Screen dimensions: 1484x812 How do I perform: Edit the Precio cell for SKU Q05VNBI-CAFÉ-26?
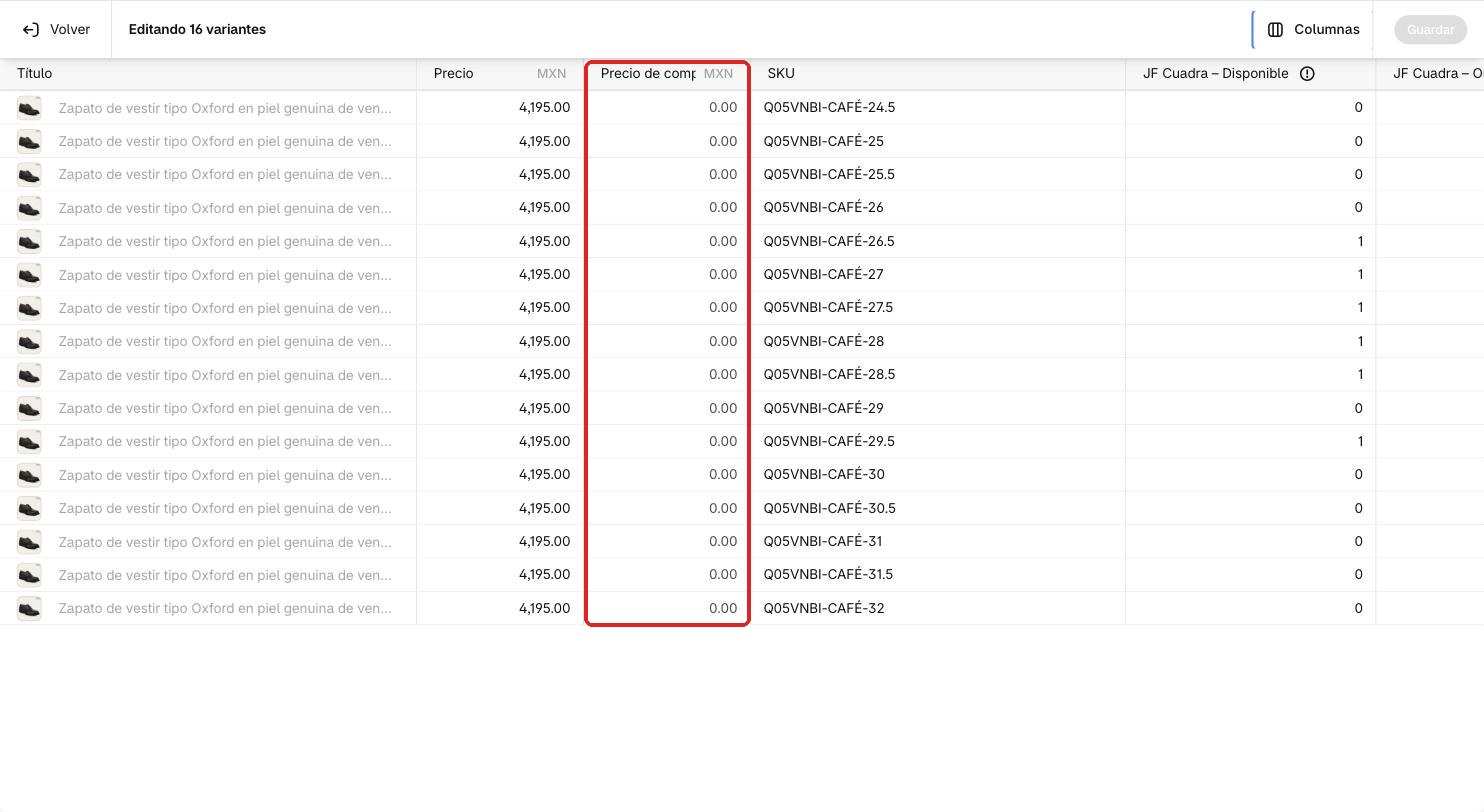click(500, 208)
